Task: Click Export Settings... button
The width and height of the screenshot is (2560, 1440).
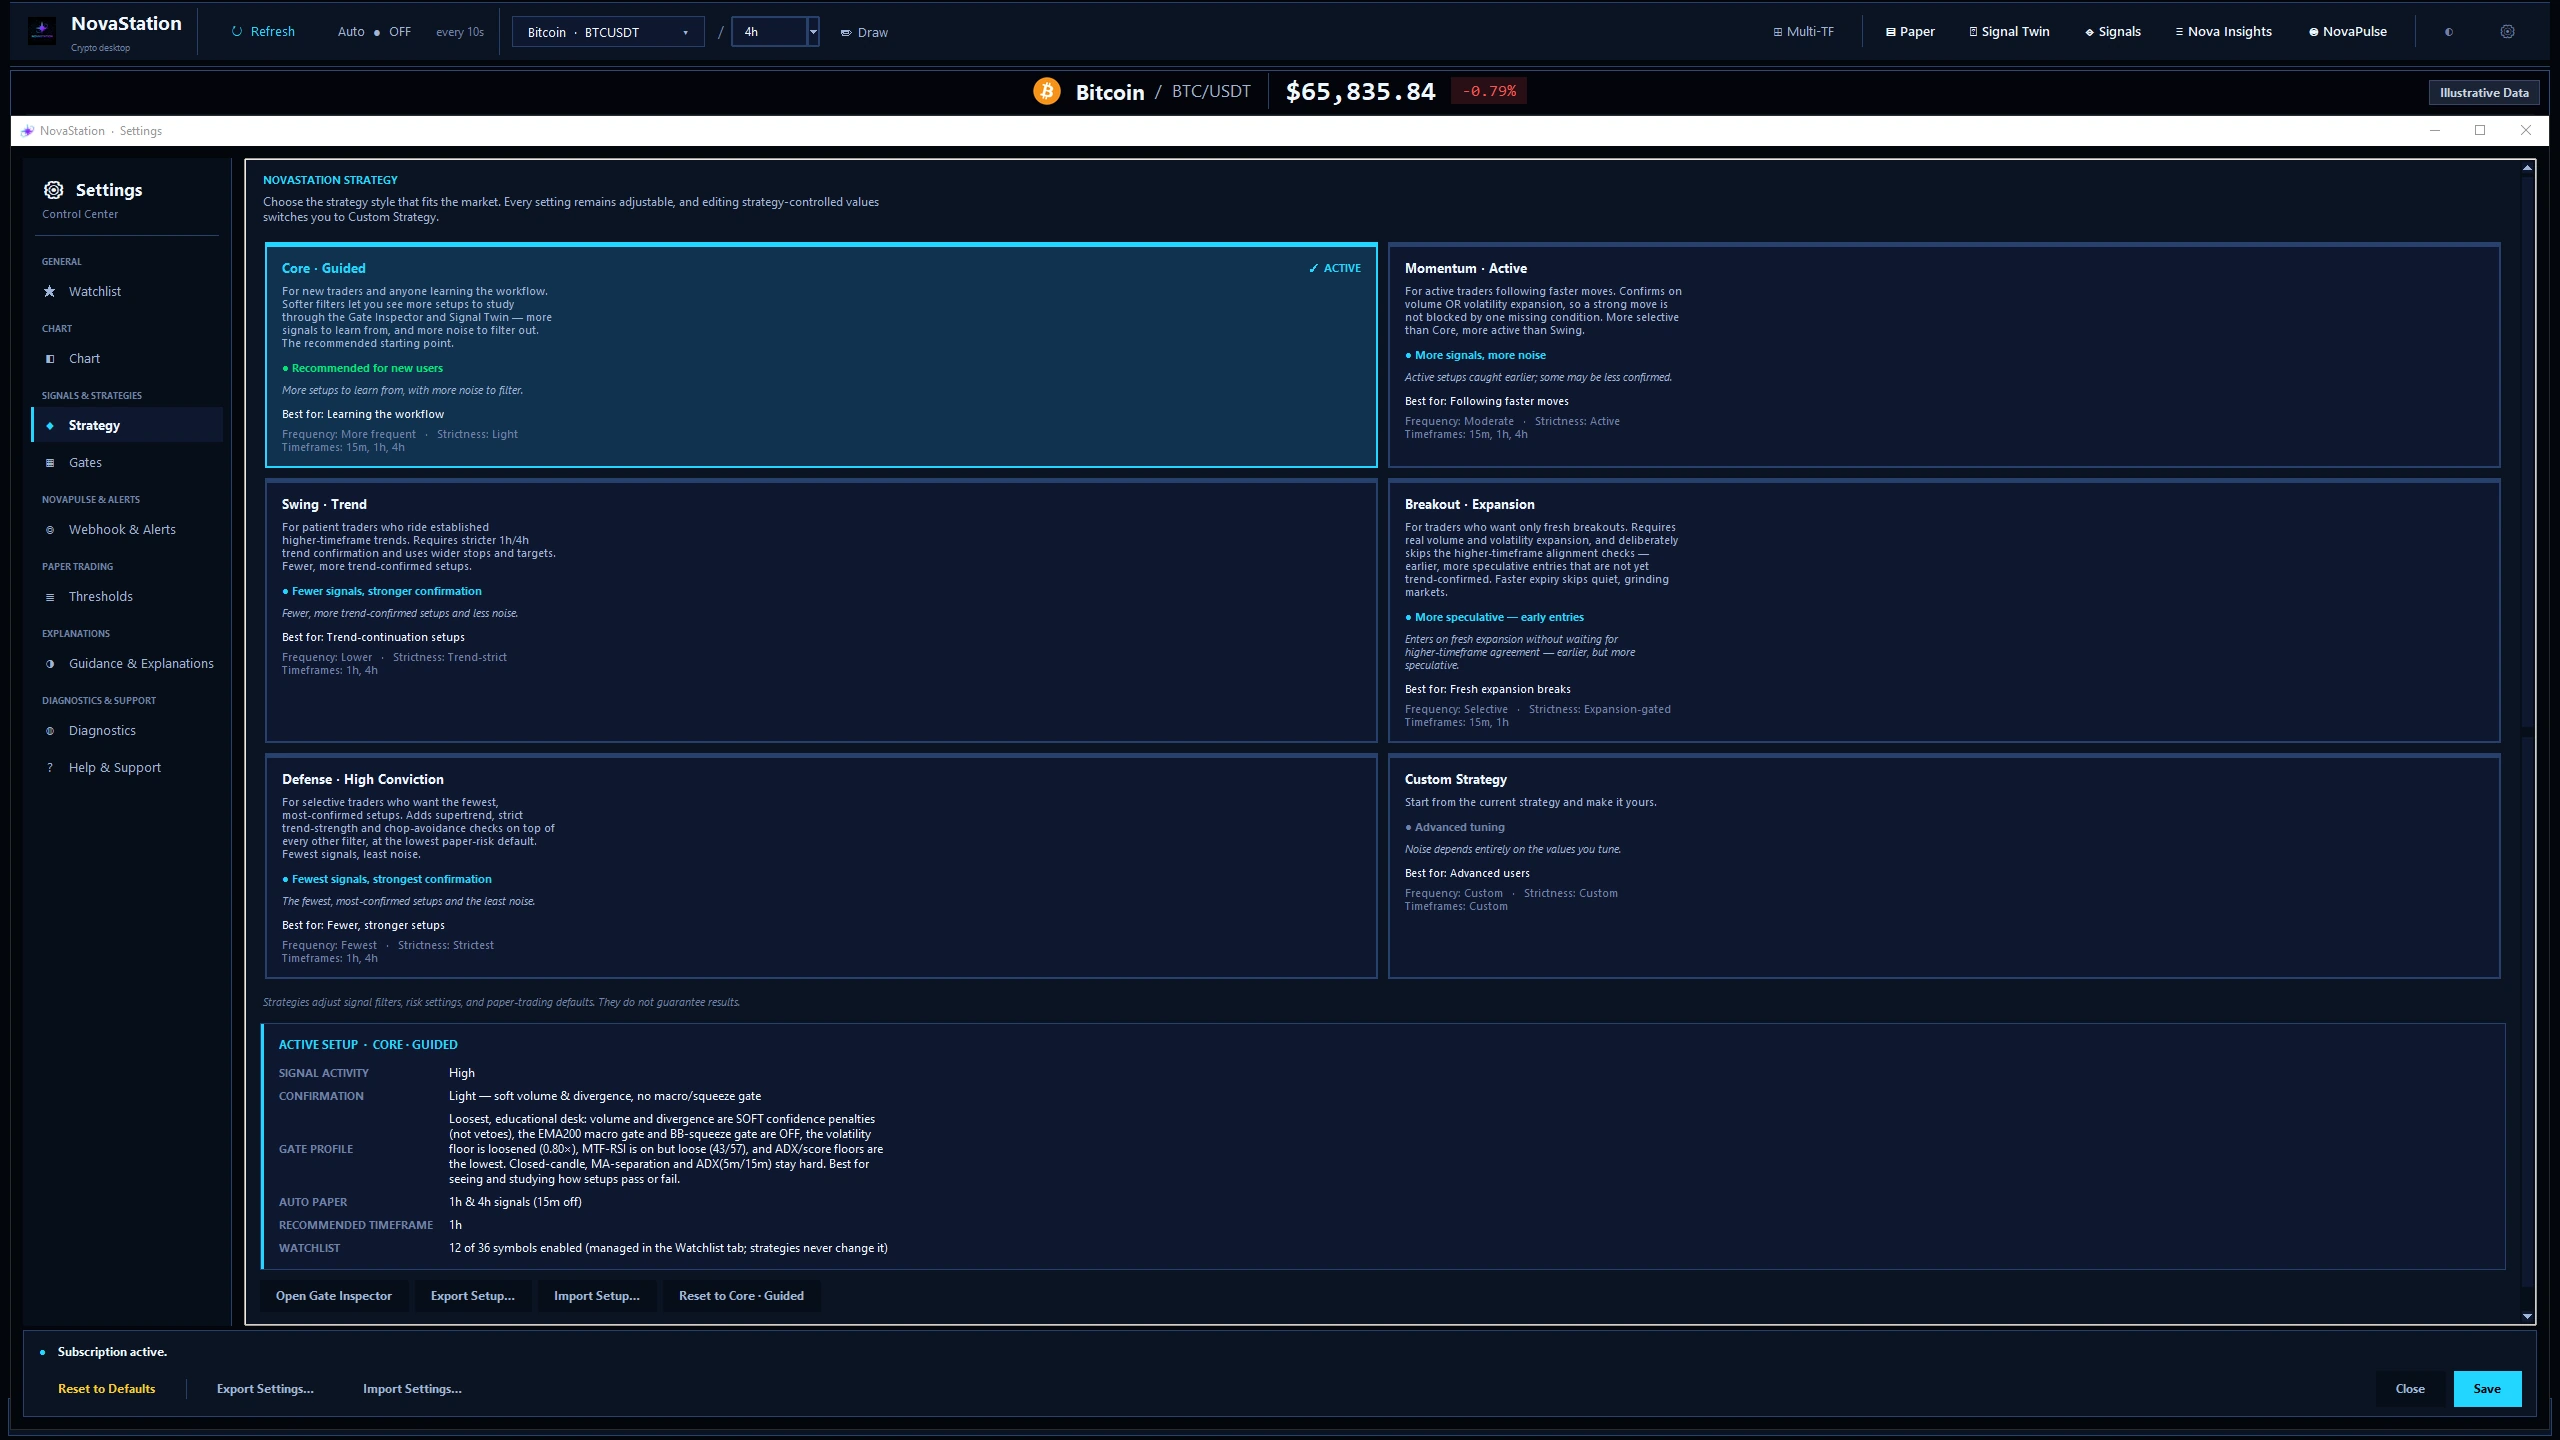Action: [x=265, y=1388]
